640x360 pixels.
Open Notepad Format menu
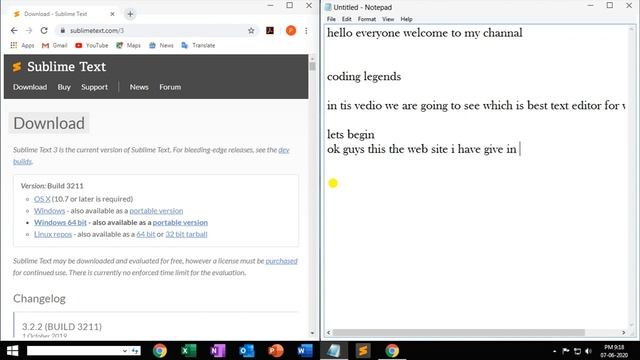click(367, 19)
